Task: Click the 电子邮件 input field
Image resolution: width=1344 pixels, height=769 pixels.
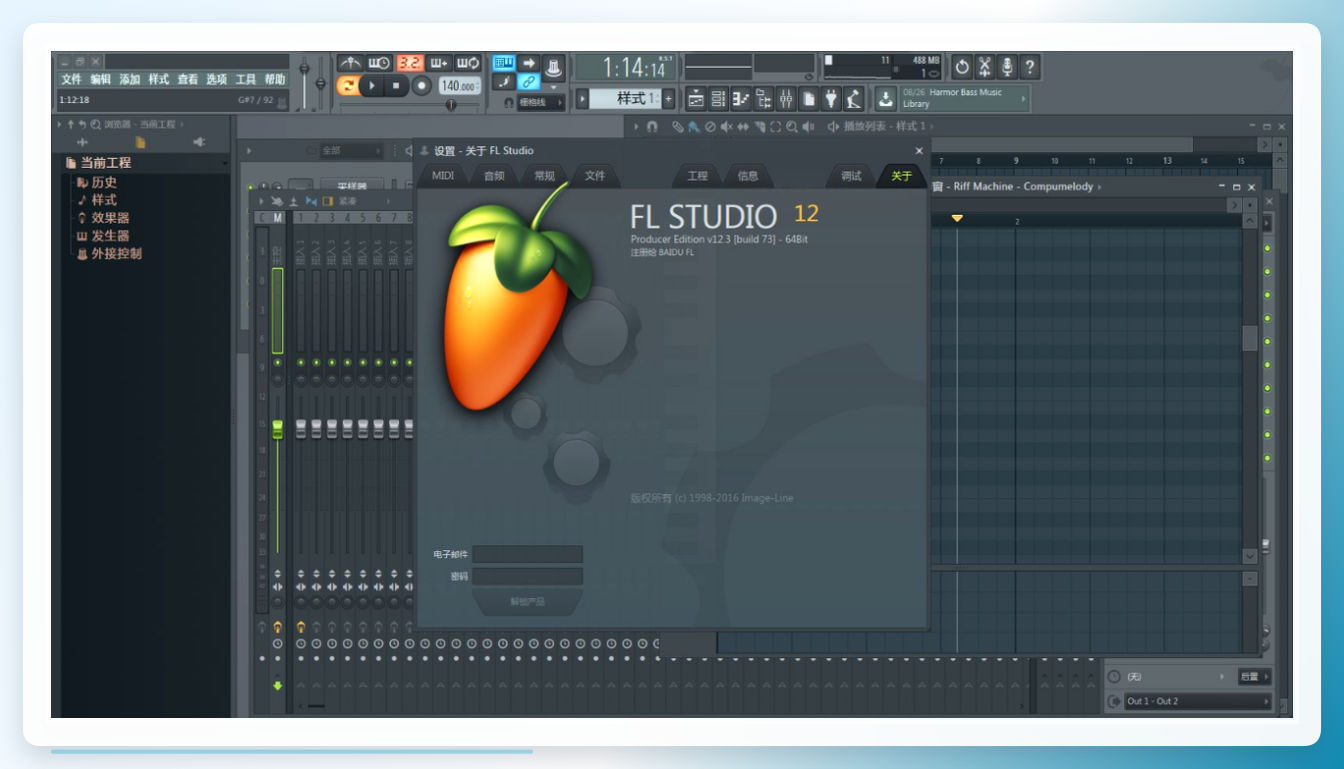Action: click(528, 554)
